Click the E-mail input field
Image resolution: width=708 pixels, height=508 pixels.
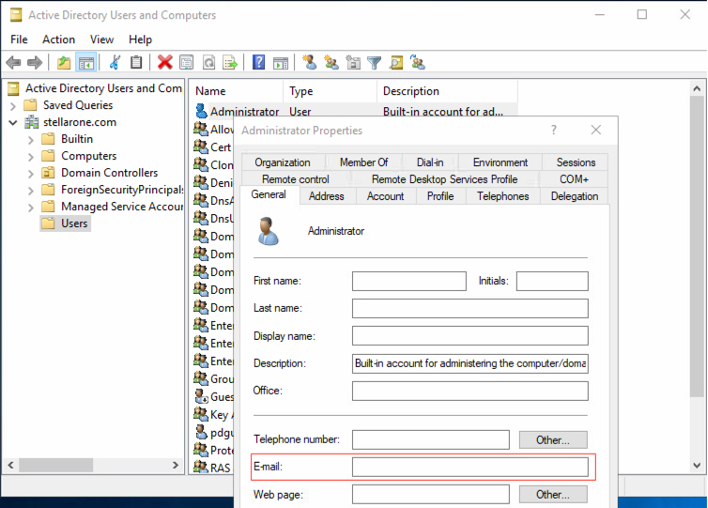470,467
